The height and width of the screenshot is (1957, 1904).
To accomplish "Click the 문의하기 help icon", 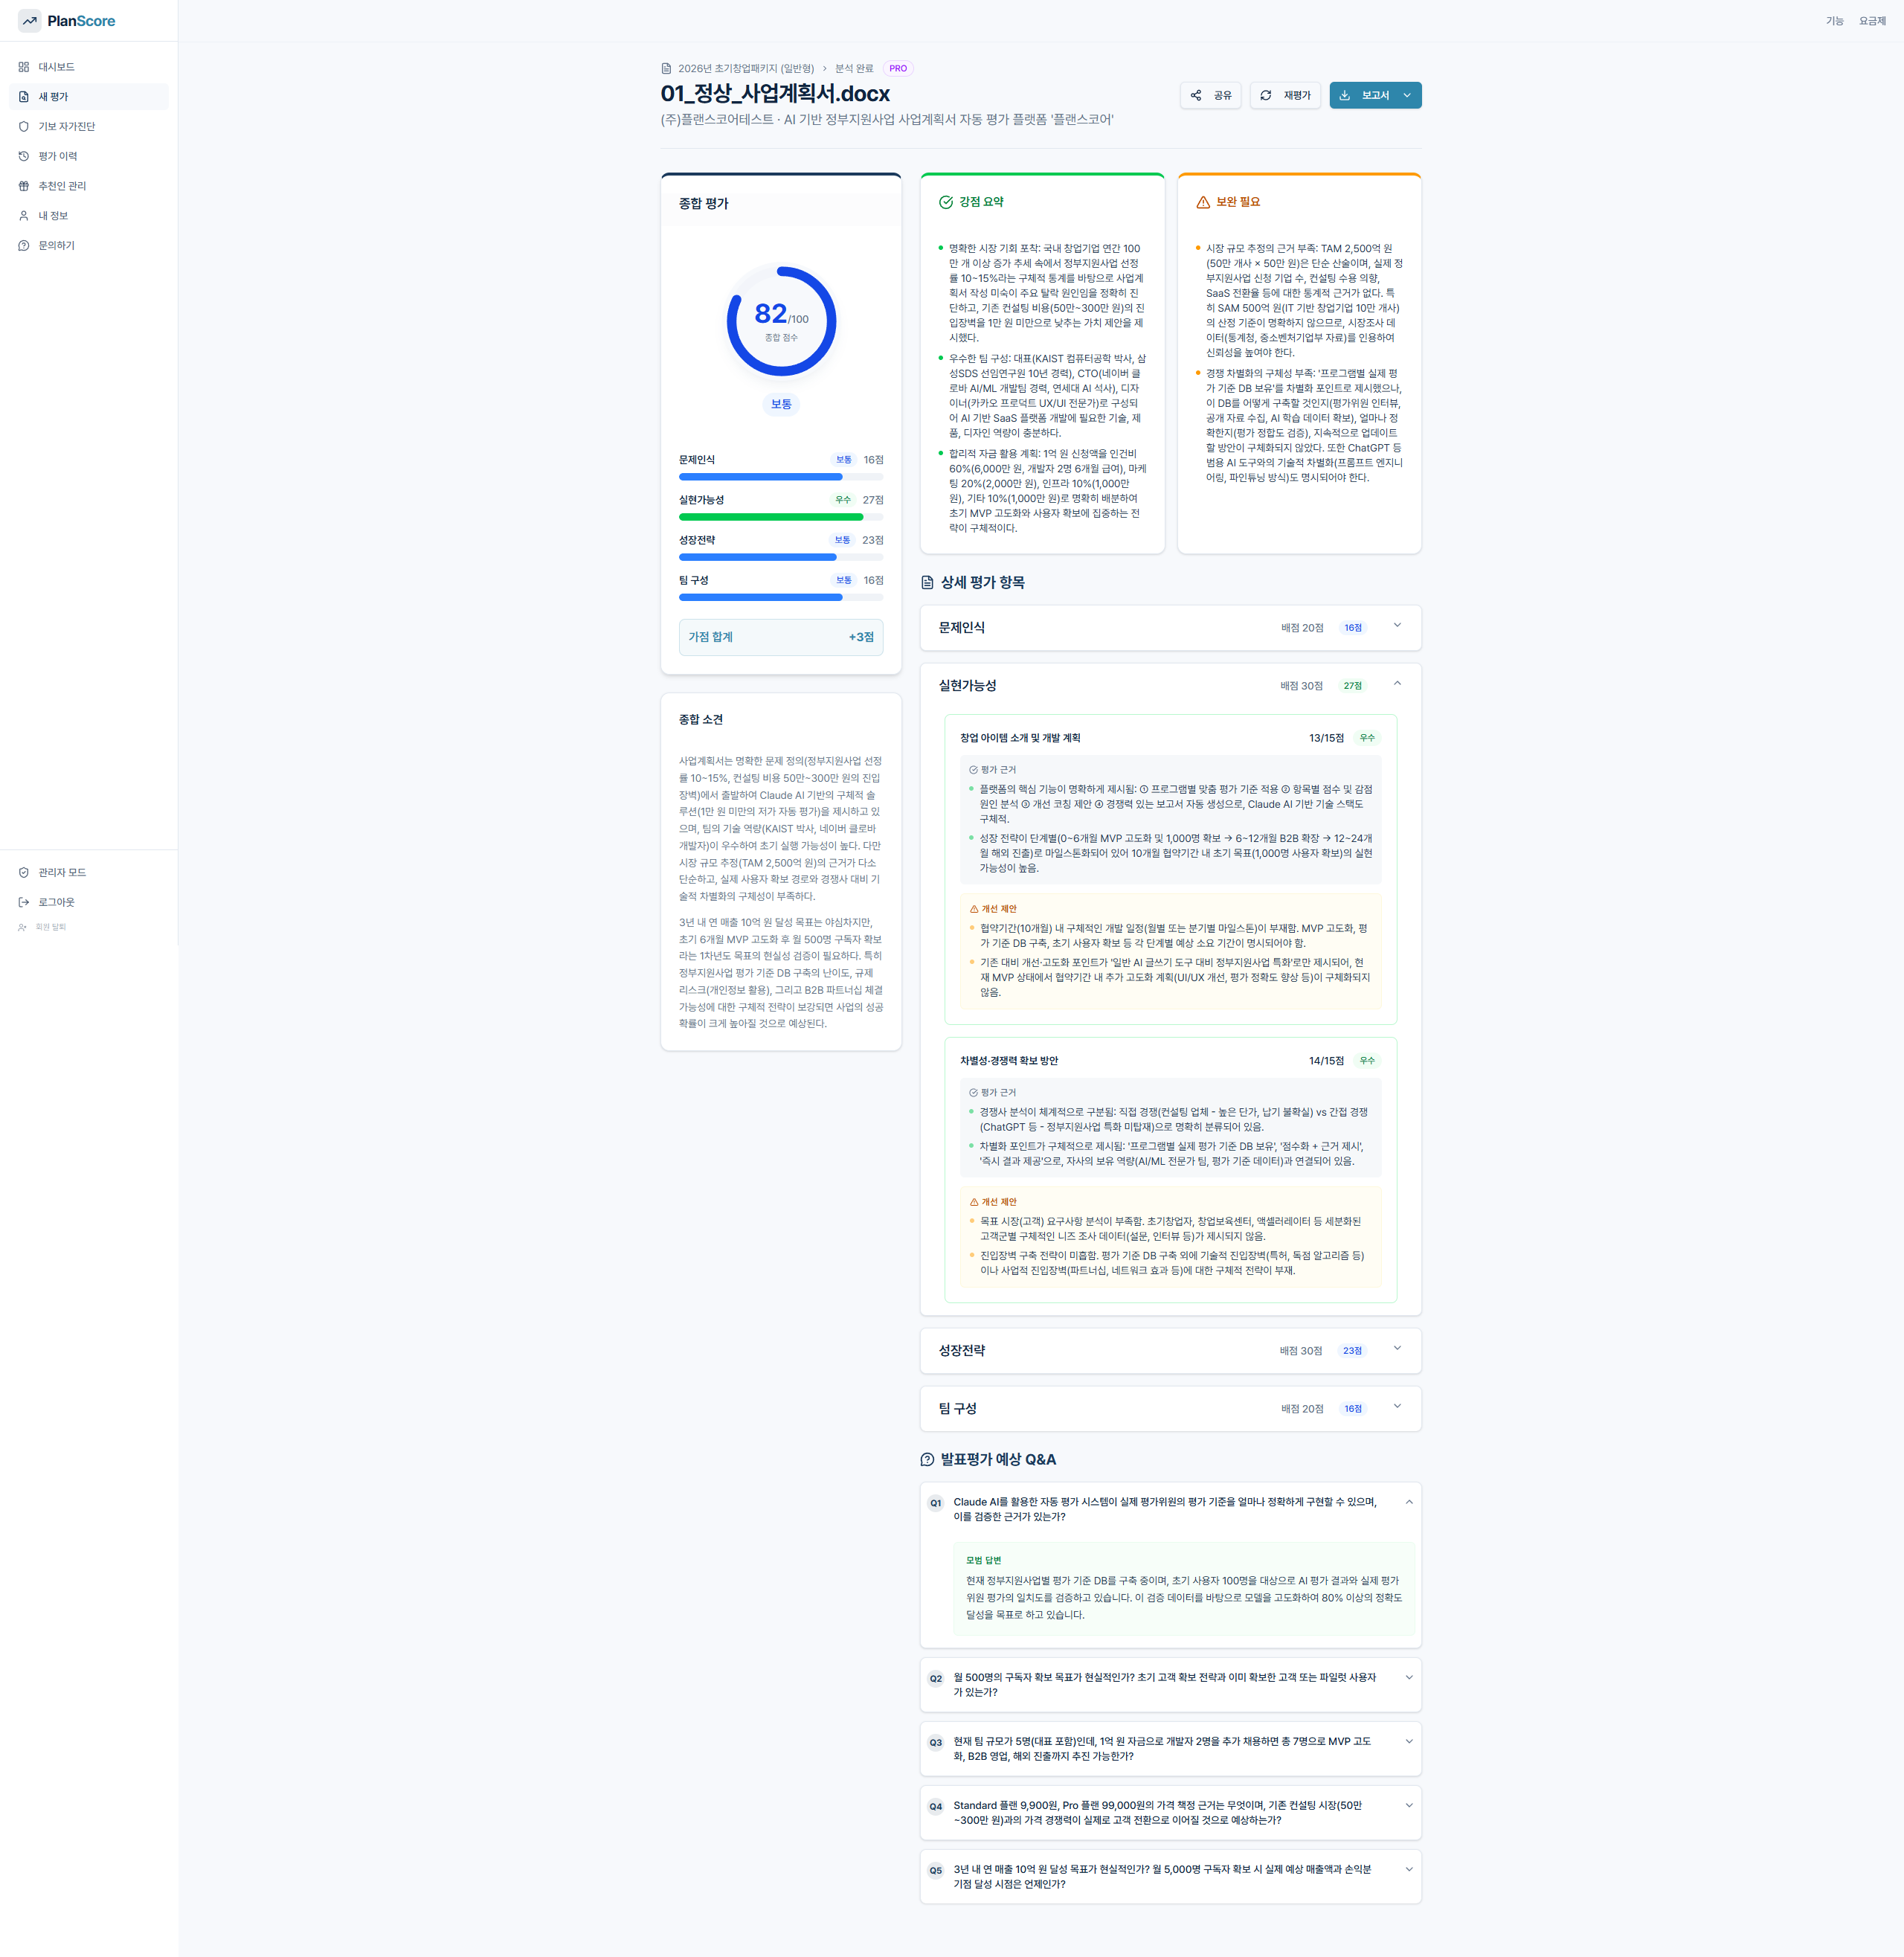I will (24, 246).
